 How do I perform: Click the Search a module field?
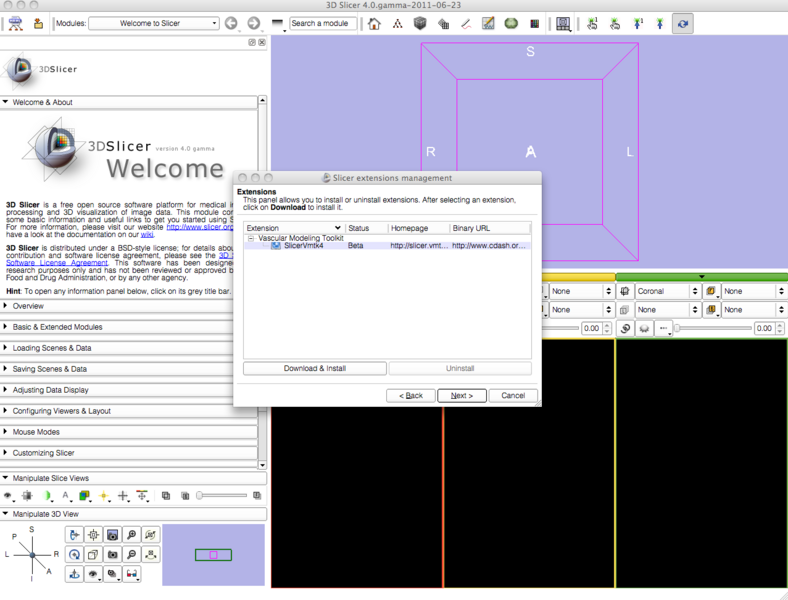[322, 23]
